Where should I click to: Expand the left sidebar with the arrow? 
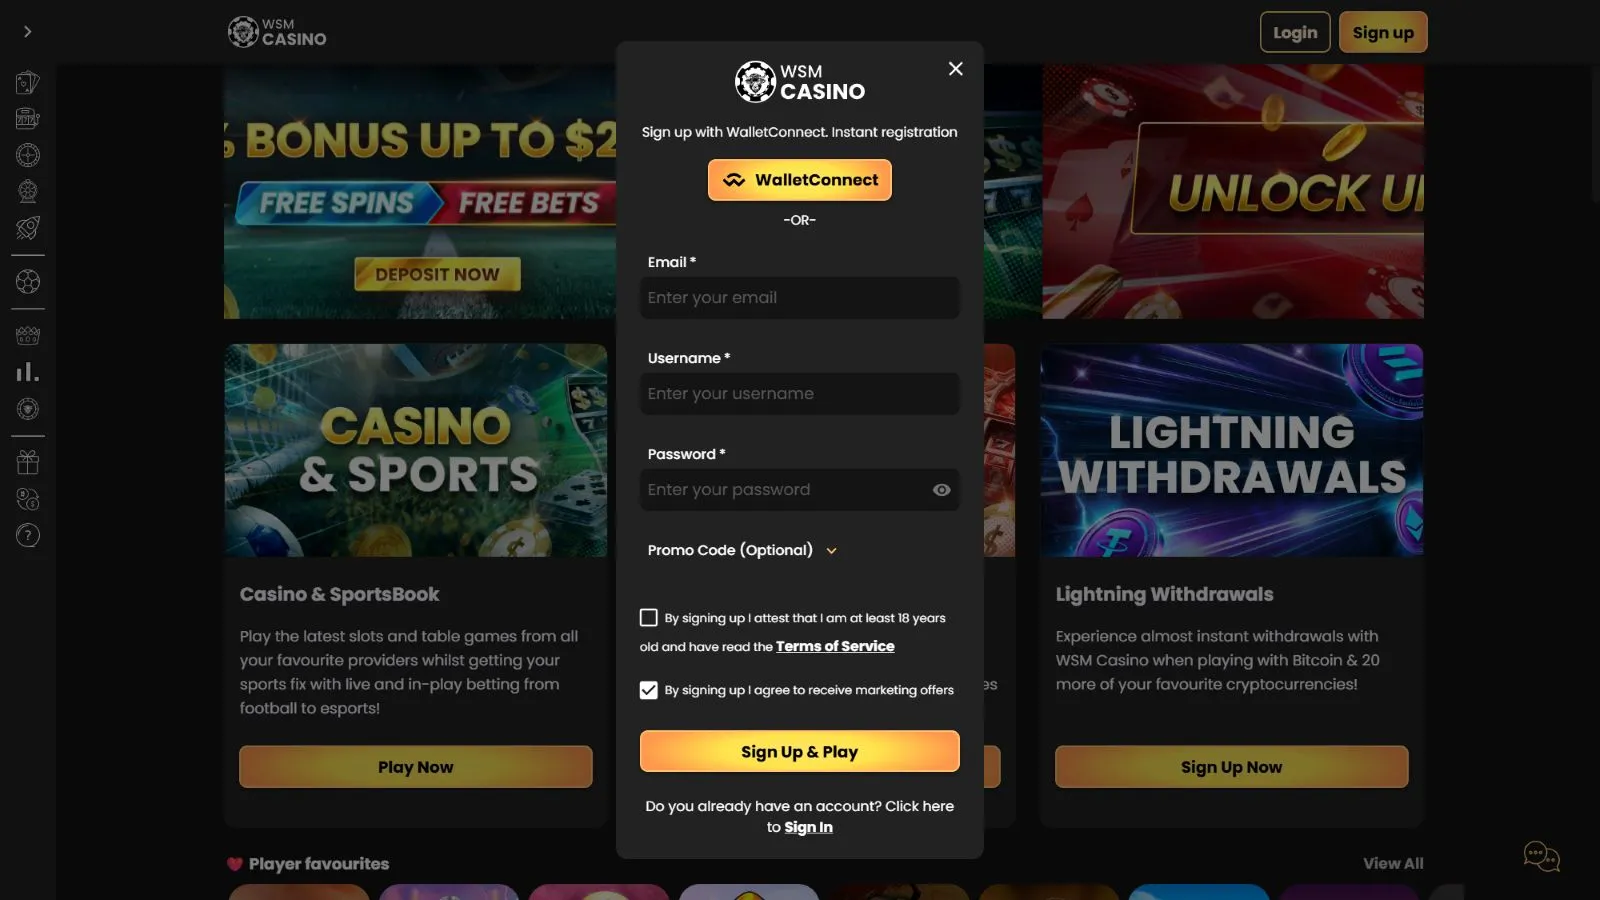tap(28, 32)
